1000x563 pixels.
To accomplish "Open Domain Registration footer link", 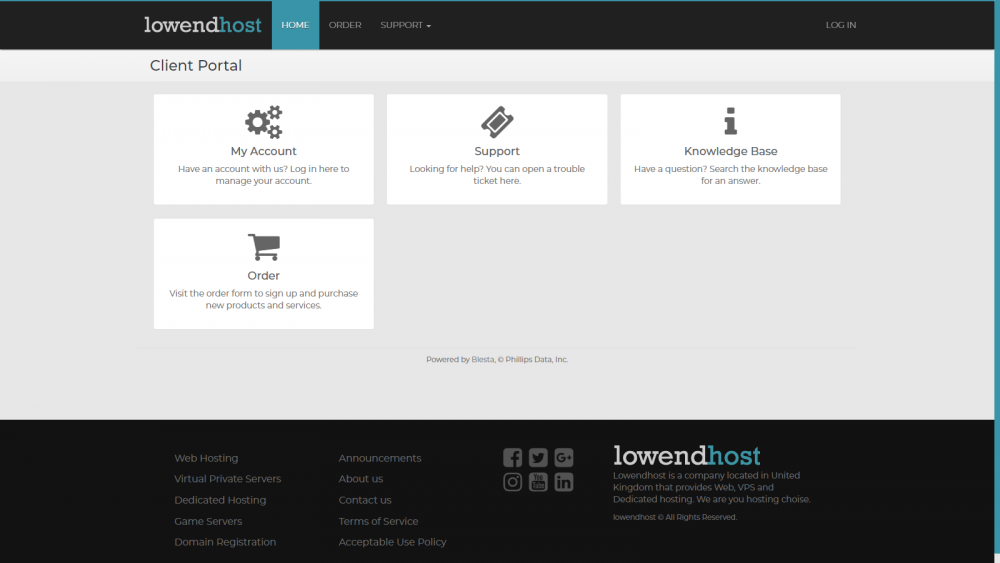I will [225, 542].
